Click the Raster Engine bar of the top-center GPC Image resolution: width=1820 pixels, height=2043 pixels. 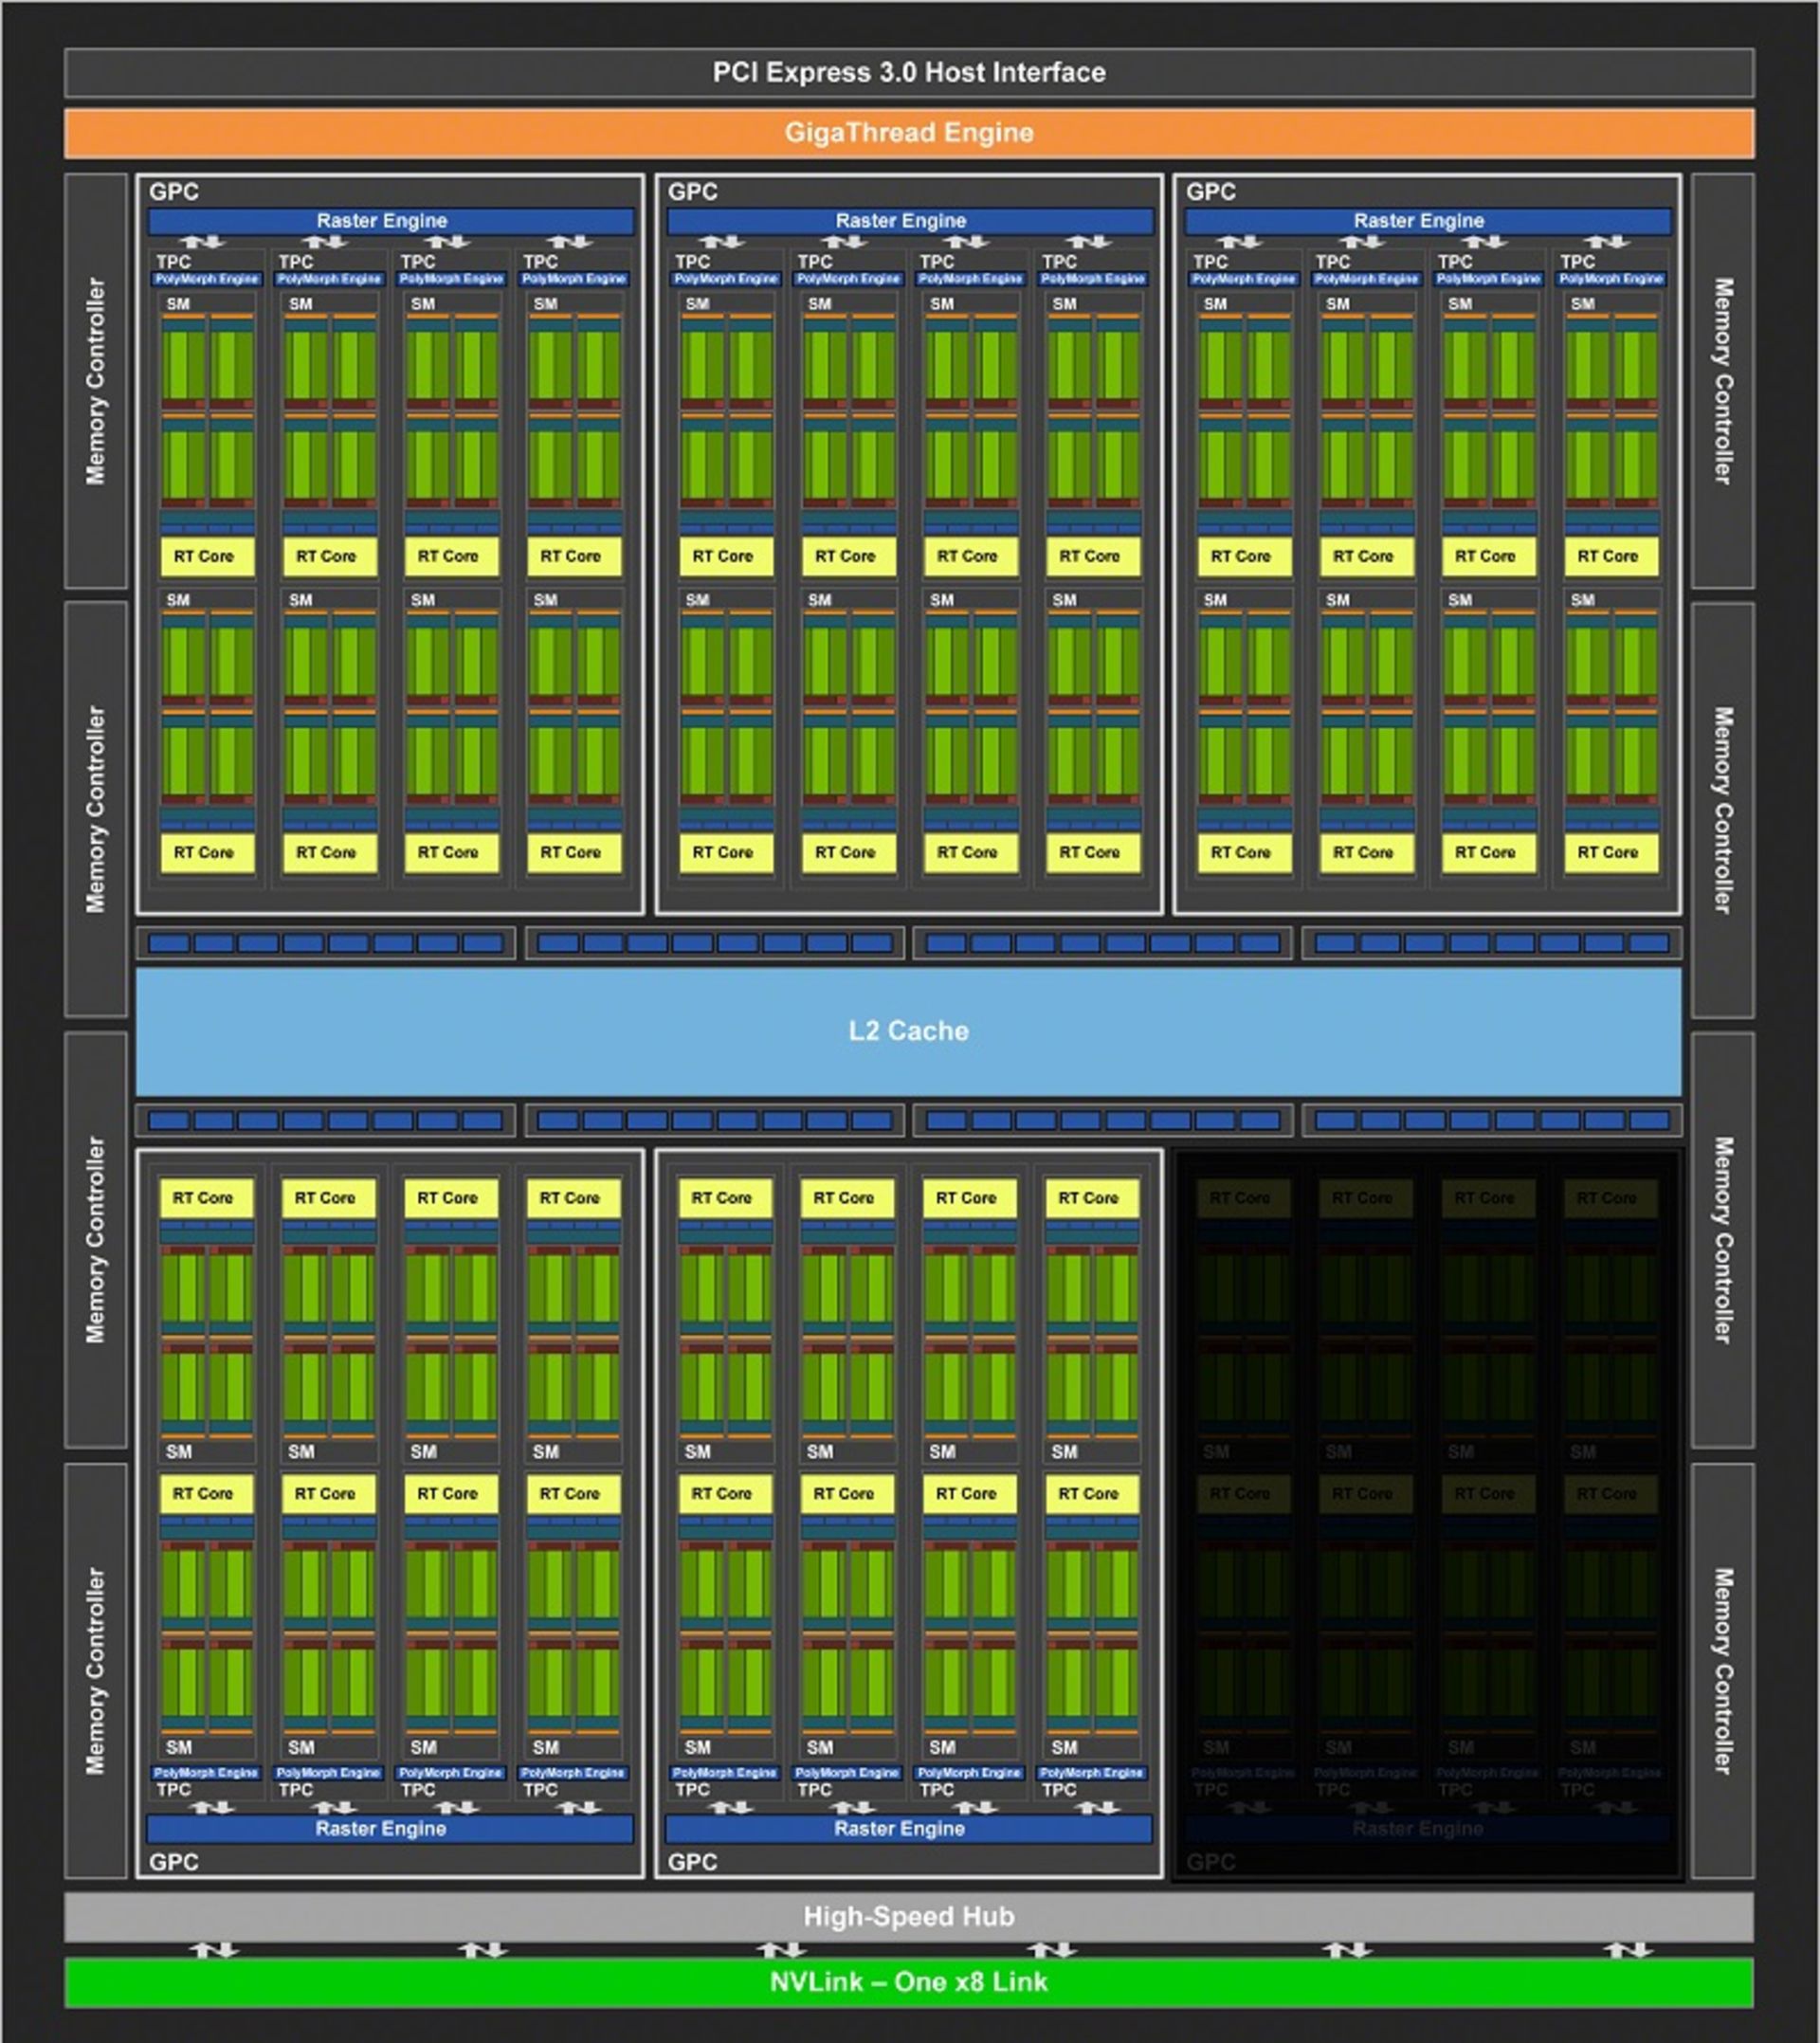point(910,221)
